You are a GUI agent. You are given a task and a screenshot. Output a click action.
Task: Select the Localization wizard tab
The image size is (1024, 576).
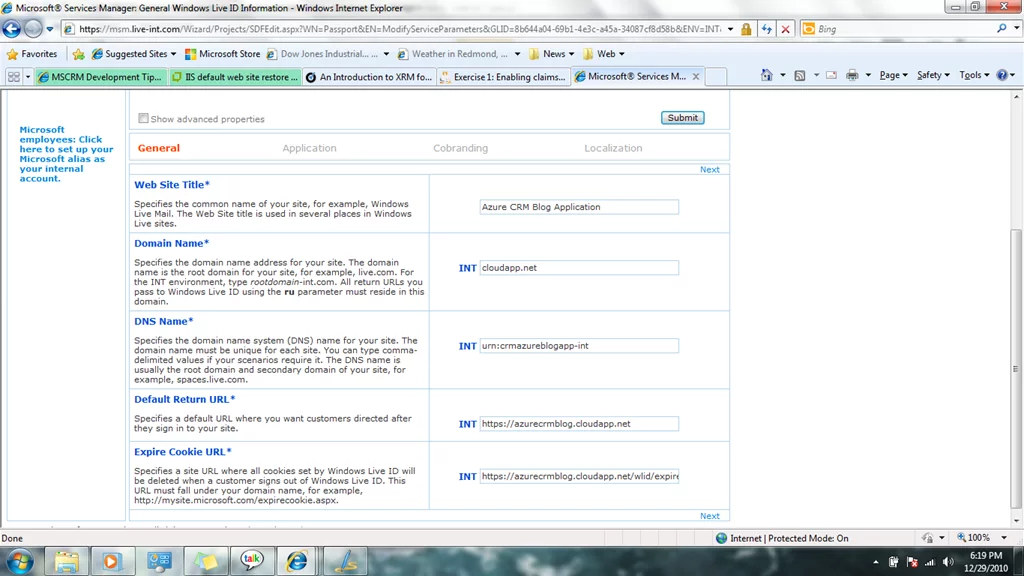[x=613, y=148]
